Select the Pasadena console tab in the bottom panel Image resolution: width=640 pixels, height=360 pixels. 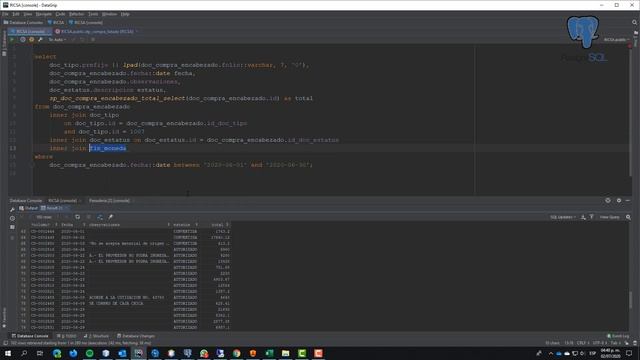pos(109,200)
